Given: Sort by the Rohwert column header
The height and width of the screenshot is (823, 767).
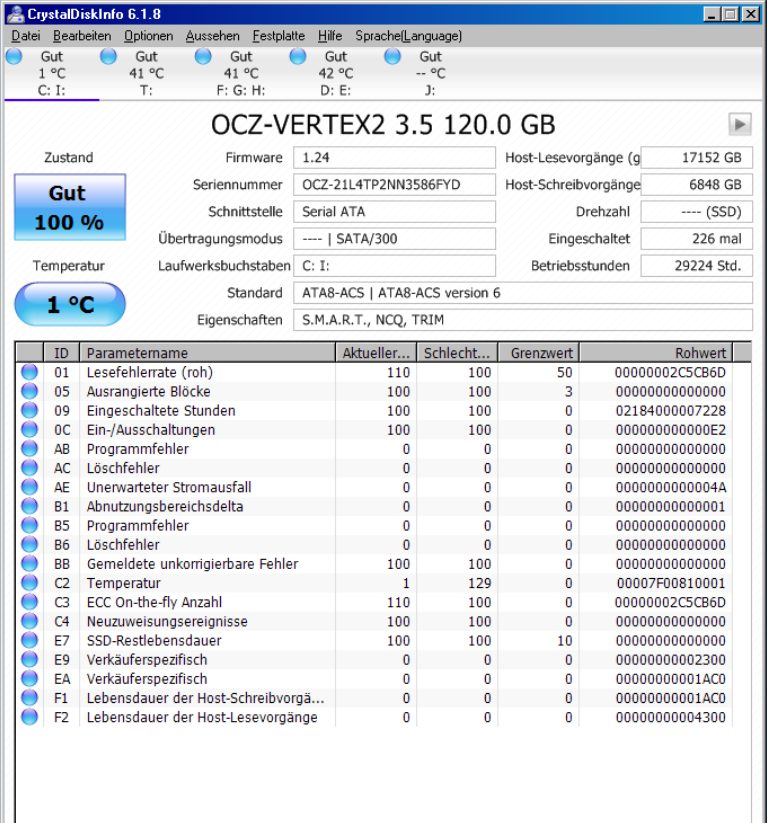Looking at the screenshot, I should coord(656,353).
